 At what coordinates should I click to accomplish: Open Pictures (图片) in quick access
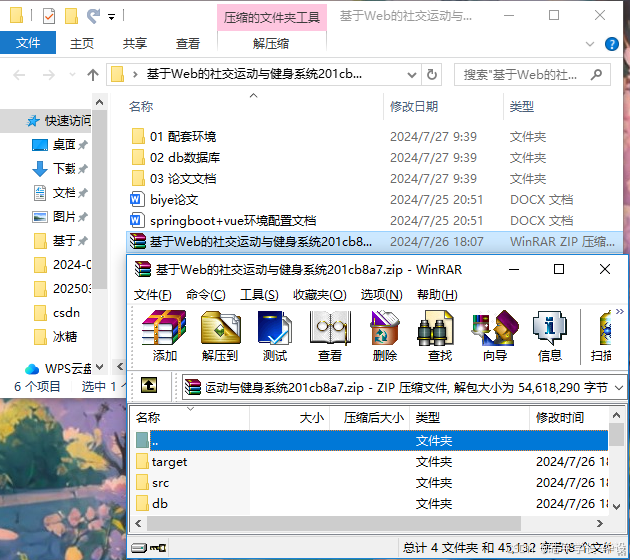click(59, 217)
